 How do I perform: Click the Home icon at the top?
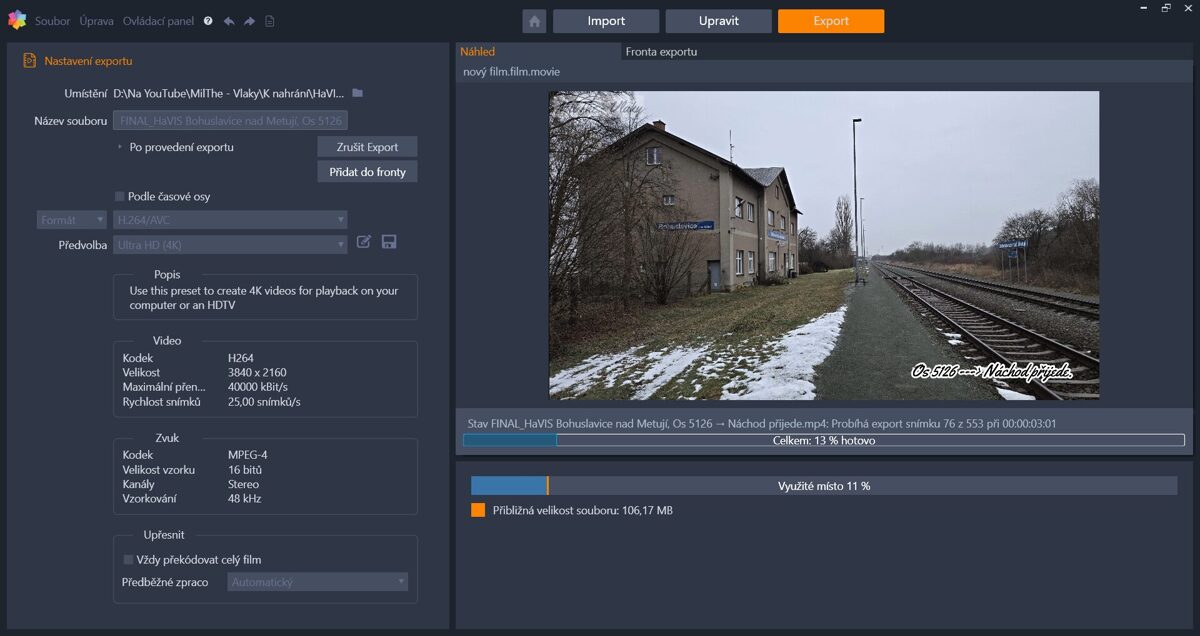(x=535, y=20)
